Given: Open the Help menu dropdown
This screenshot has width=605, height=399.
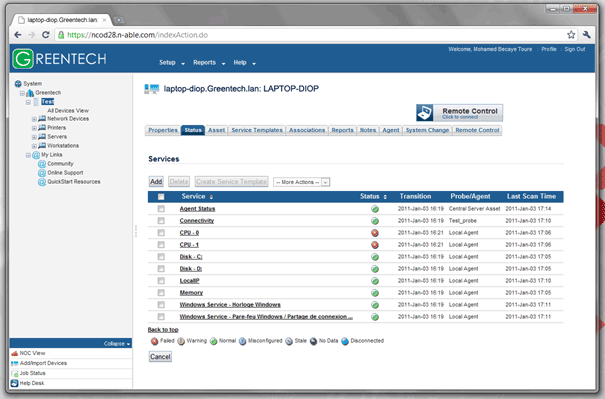Looking at the screenshot, I should point(244,63).
